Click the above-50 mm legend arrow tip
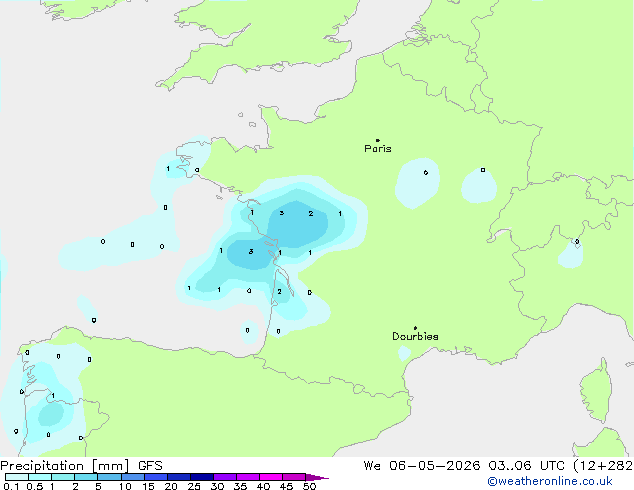Screen dimensions: 634x490 click(x=317, y=477)
